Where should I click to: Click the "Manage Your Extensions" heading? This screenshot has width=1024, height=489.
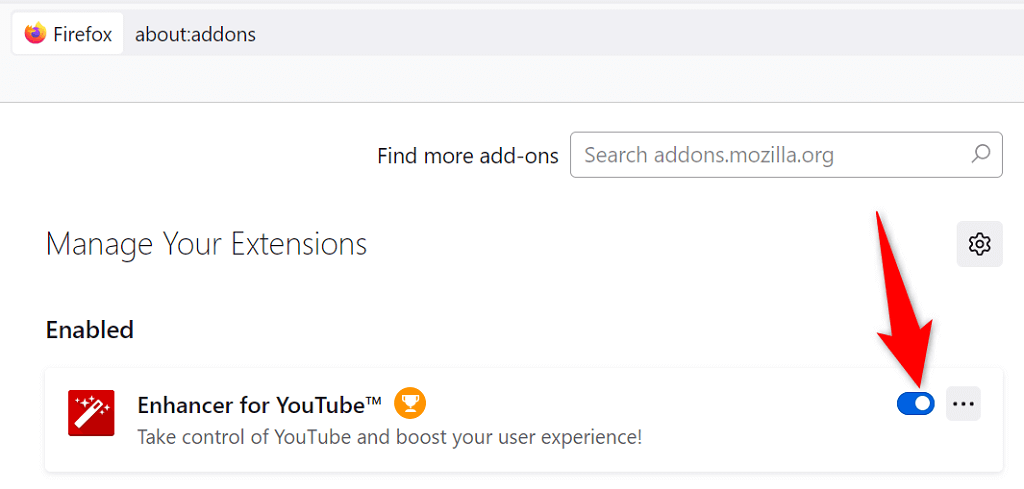coord(206,244)
